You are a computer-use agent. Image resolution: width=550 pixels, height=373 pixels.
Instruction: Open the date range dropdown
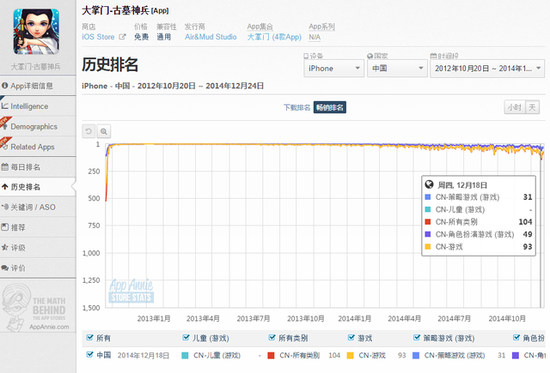click(488, 68)
